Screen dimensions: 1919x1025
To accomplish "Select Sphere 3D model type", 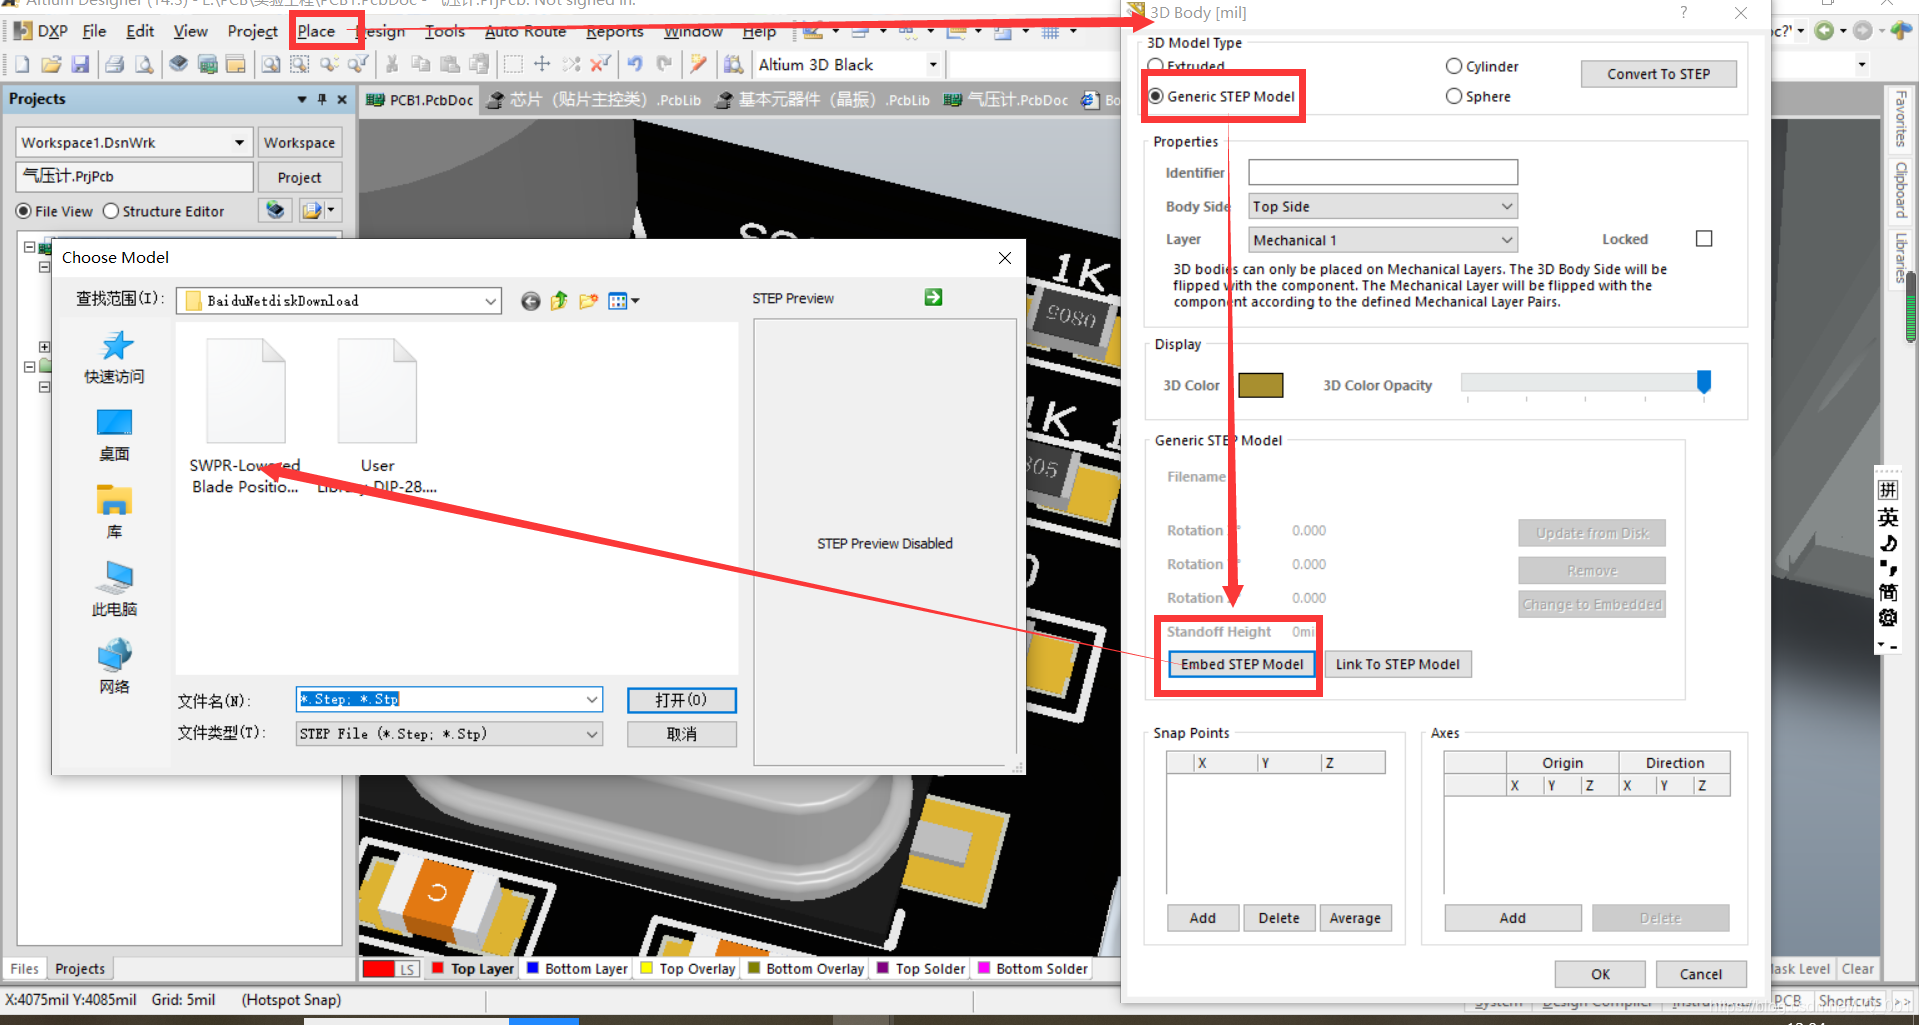I will tap(1454, 96).
